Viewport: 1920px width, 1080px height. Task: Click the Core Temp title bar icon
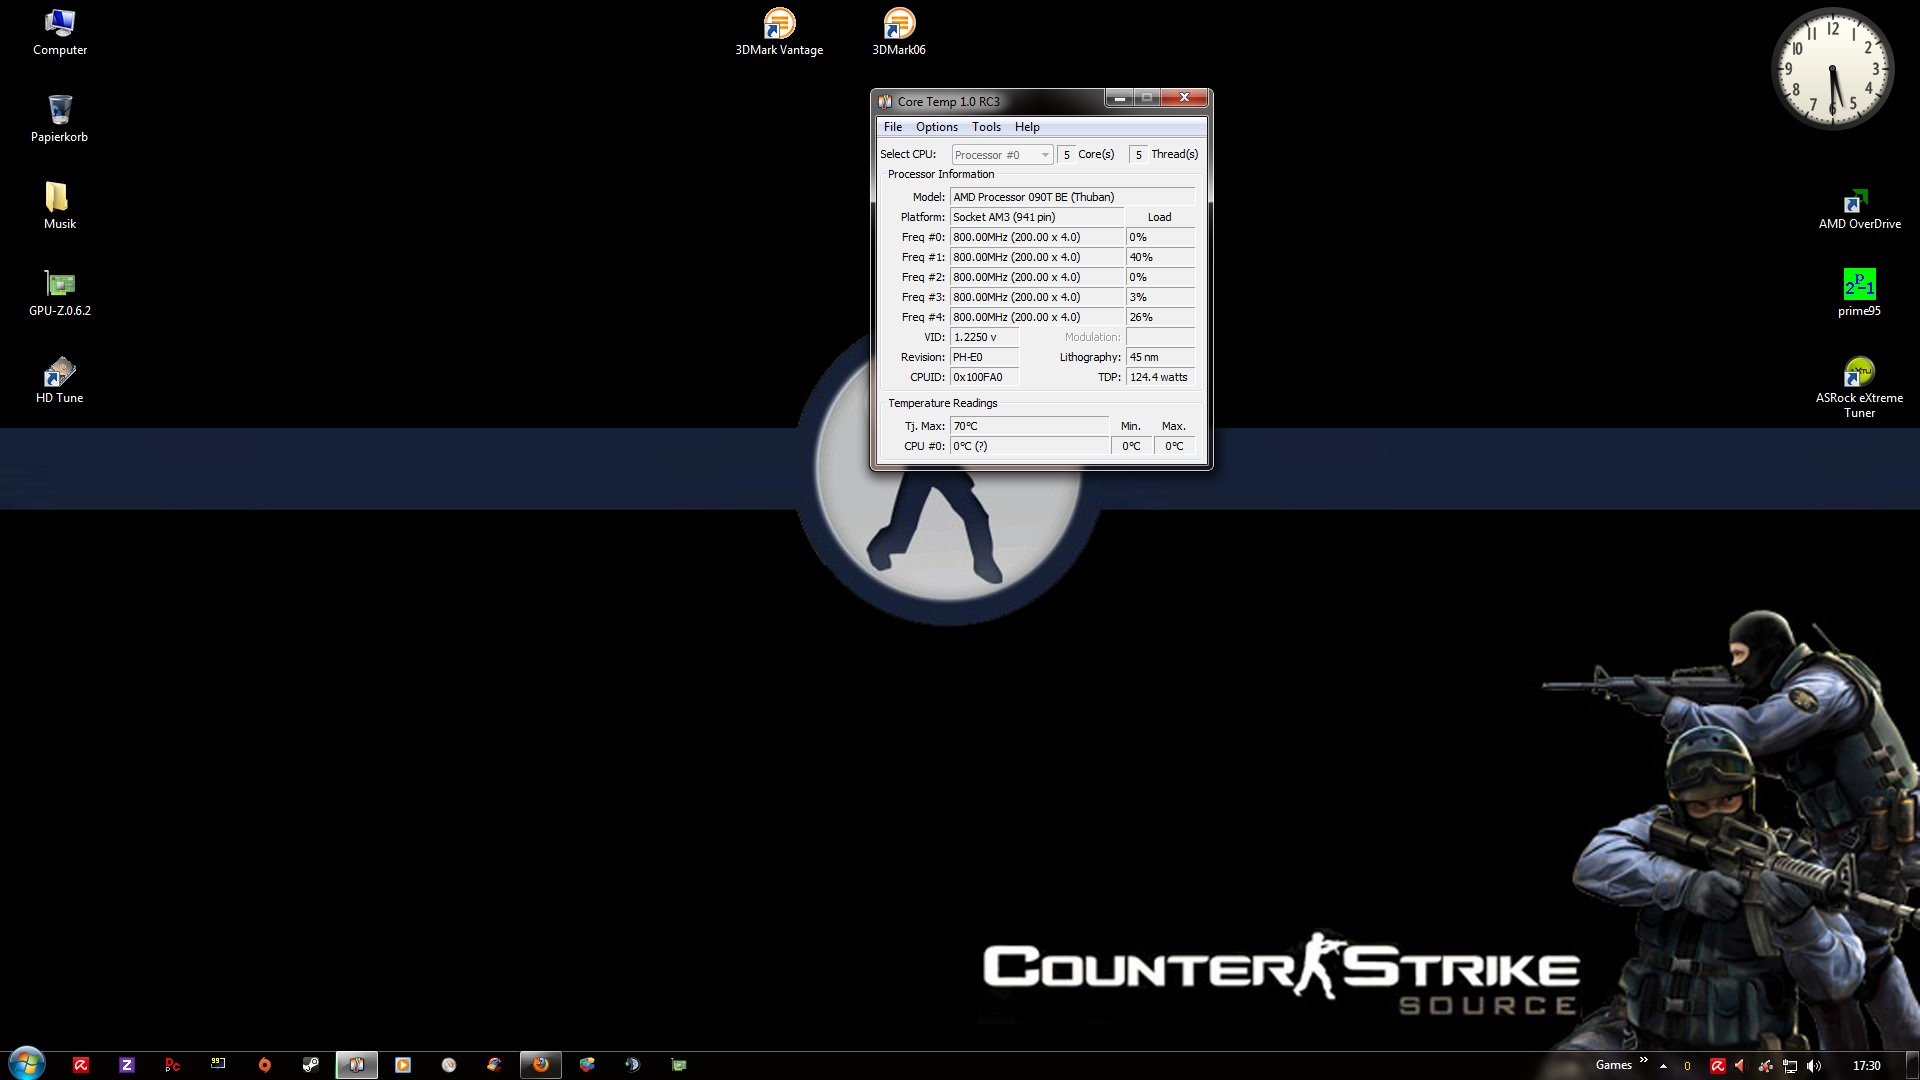coord(885,101)
